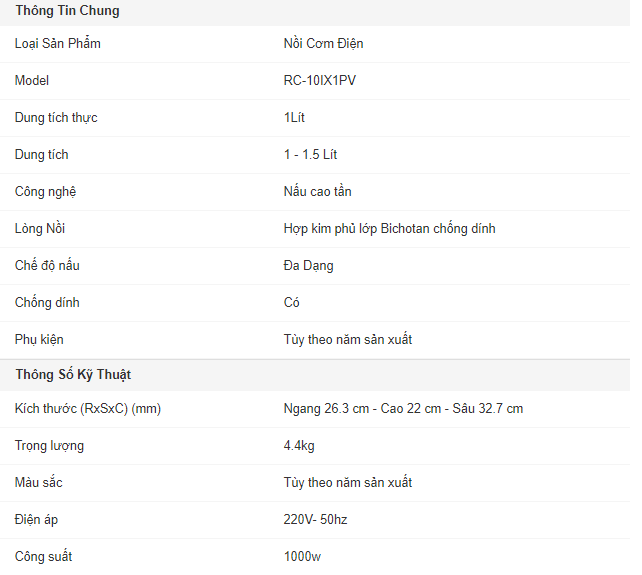The image size is (642, 575).
Task: Click the 'Thông Tin Chung' section header
Action: point(67,11)
